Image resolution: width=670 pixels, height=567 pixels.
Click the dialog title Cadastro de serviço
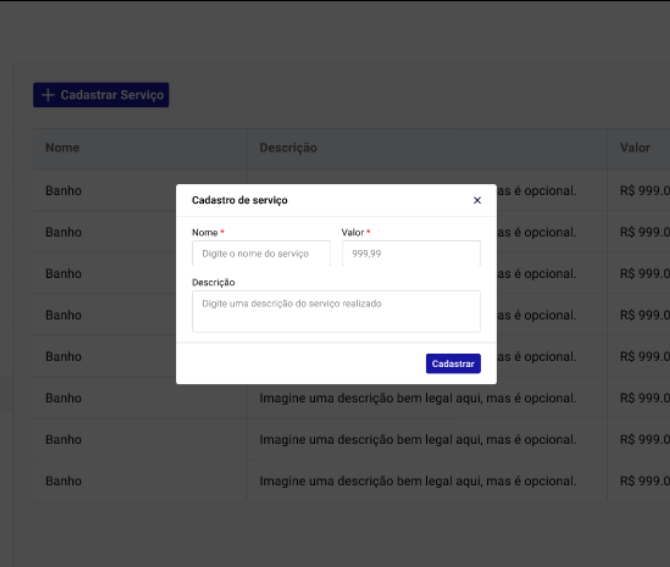(239, 200)
